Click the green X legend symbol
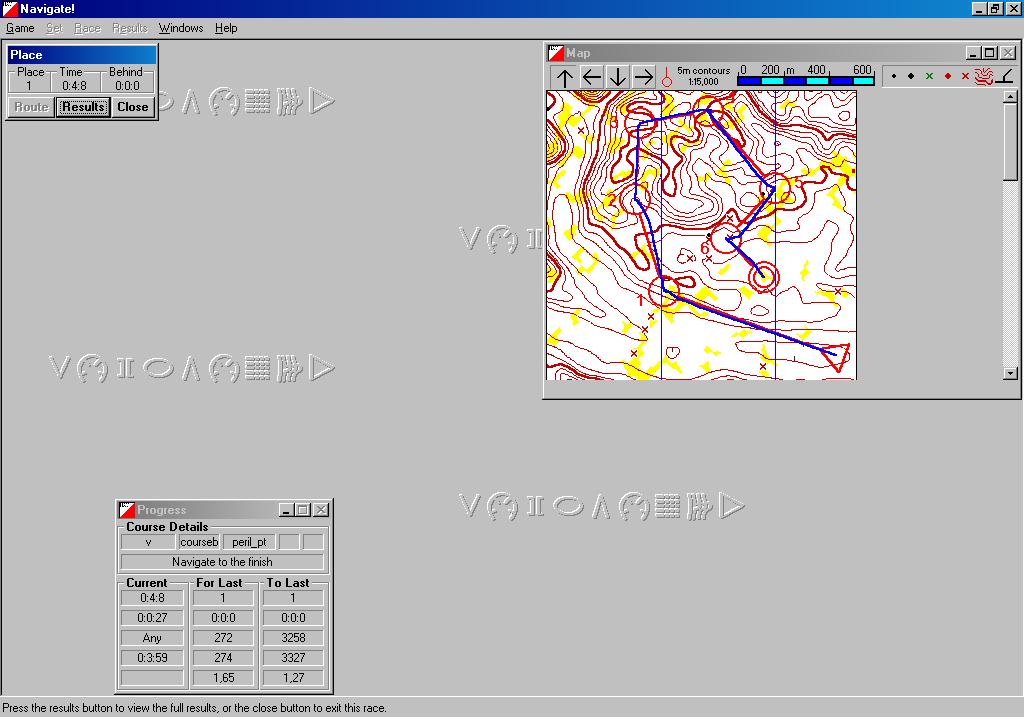 [929, 76]
